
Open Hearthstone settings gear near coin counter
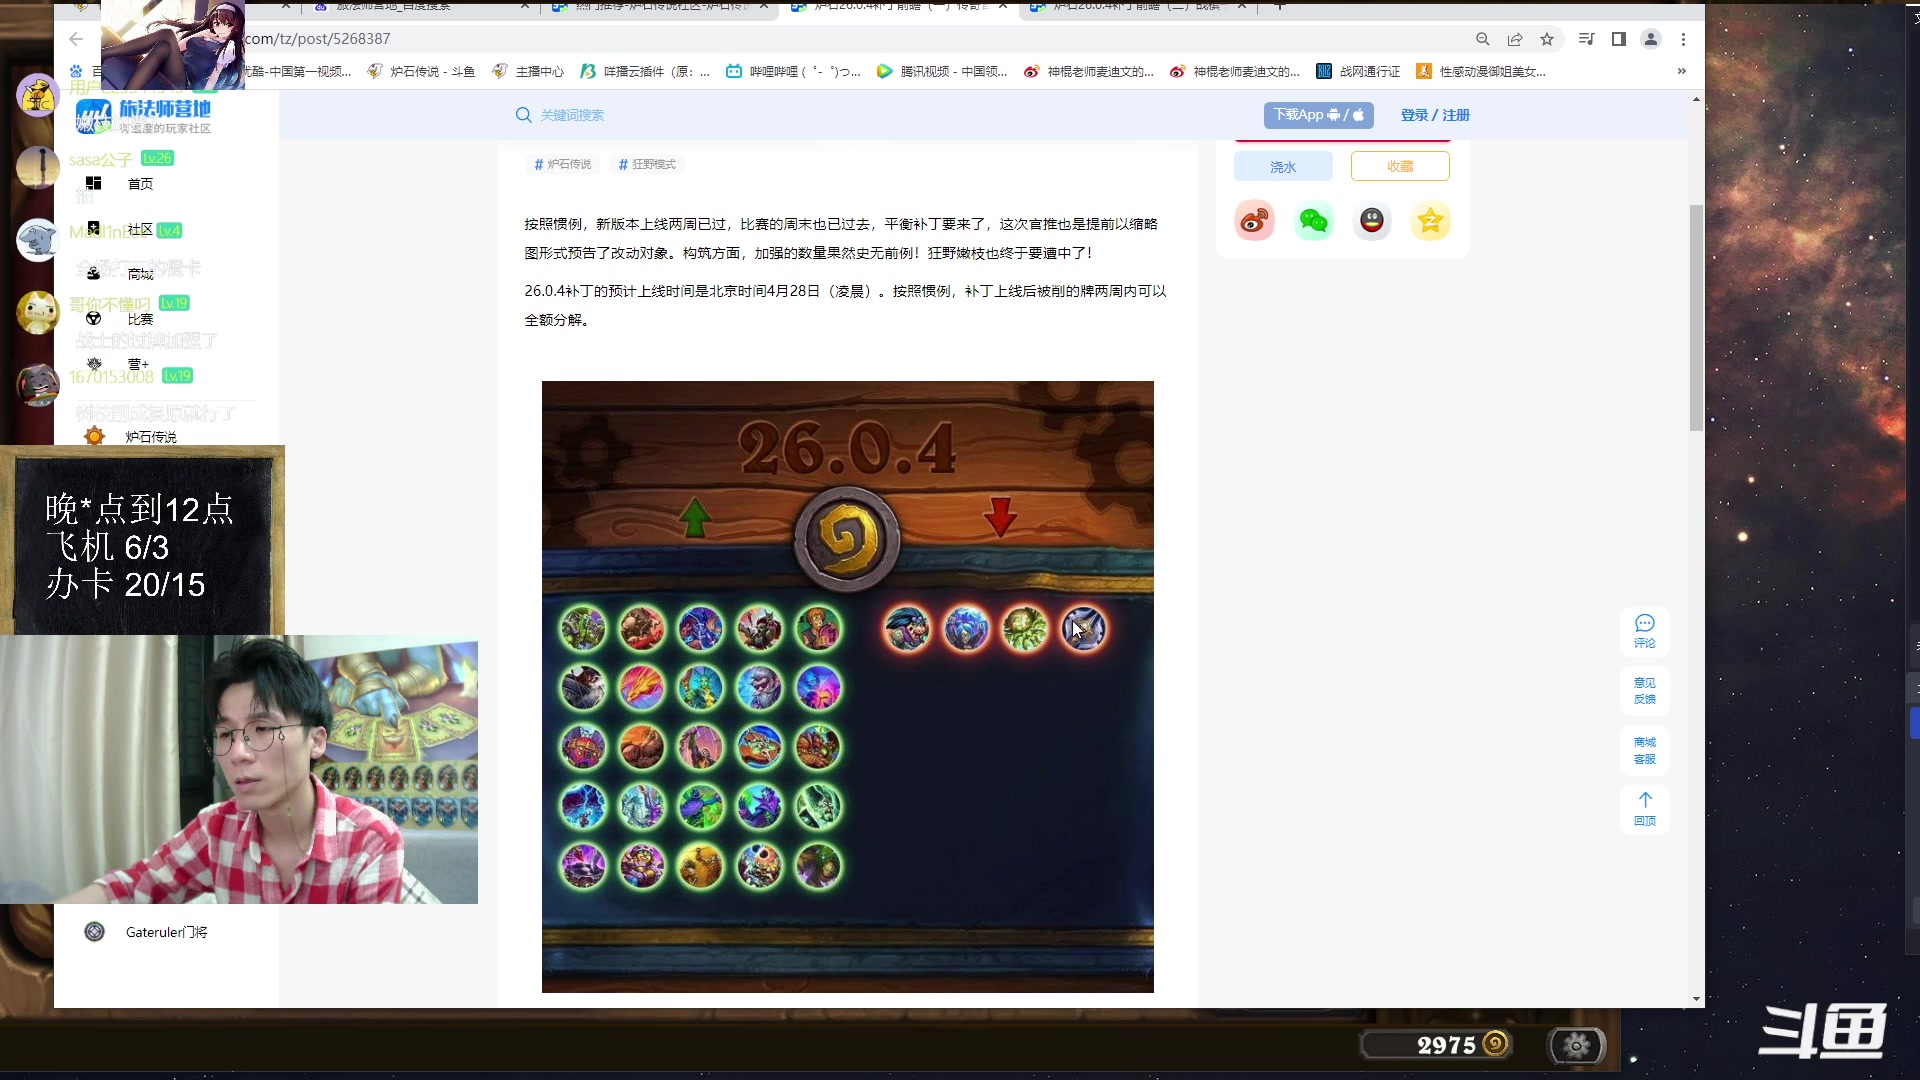pyautogui.click(x=1577, y=1045)
